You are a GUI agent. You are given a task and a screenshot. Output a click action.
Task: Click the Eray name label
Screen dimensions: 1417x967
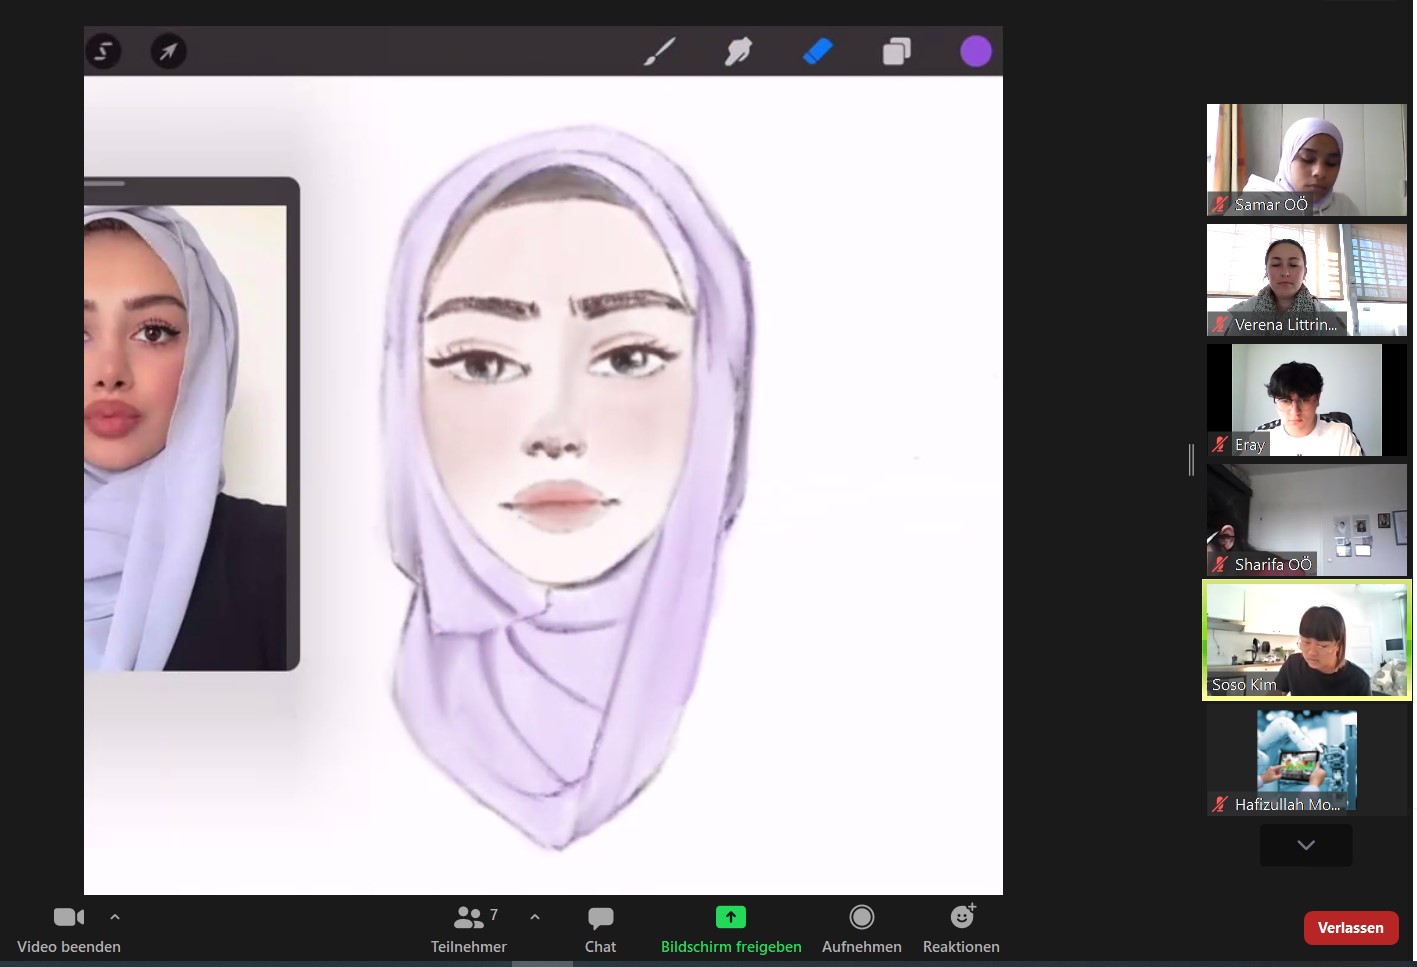click(x=1250, y=445)
